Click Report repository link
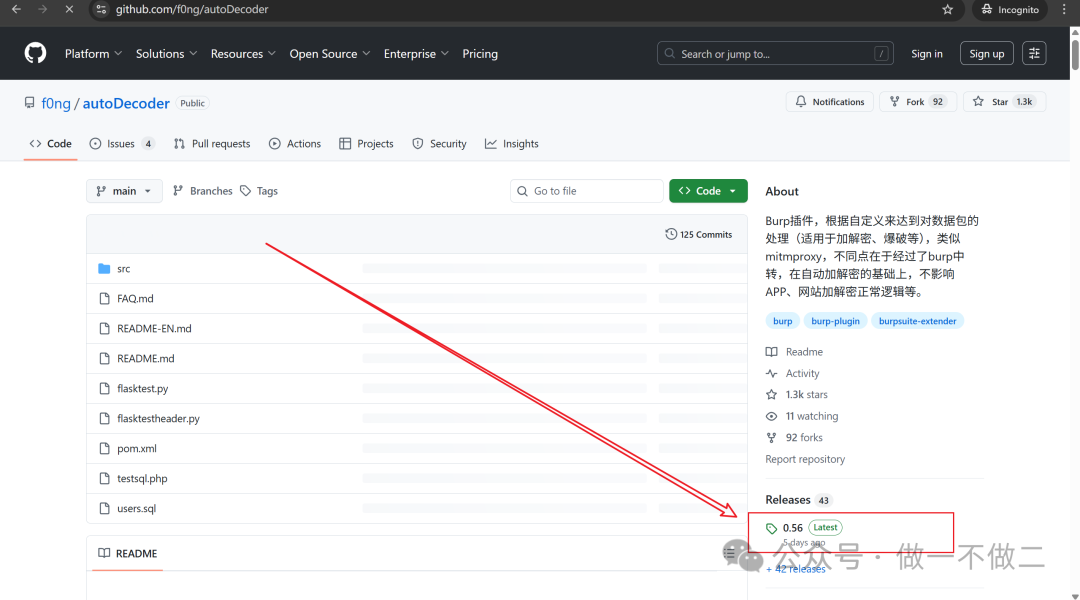 tap(805, 459)
